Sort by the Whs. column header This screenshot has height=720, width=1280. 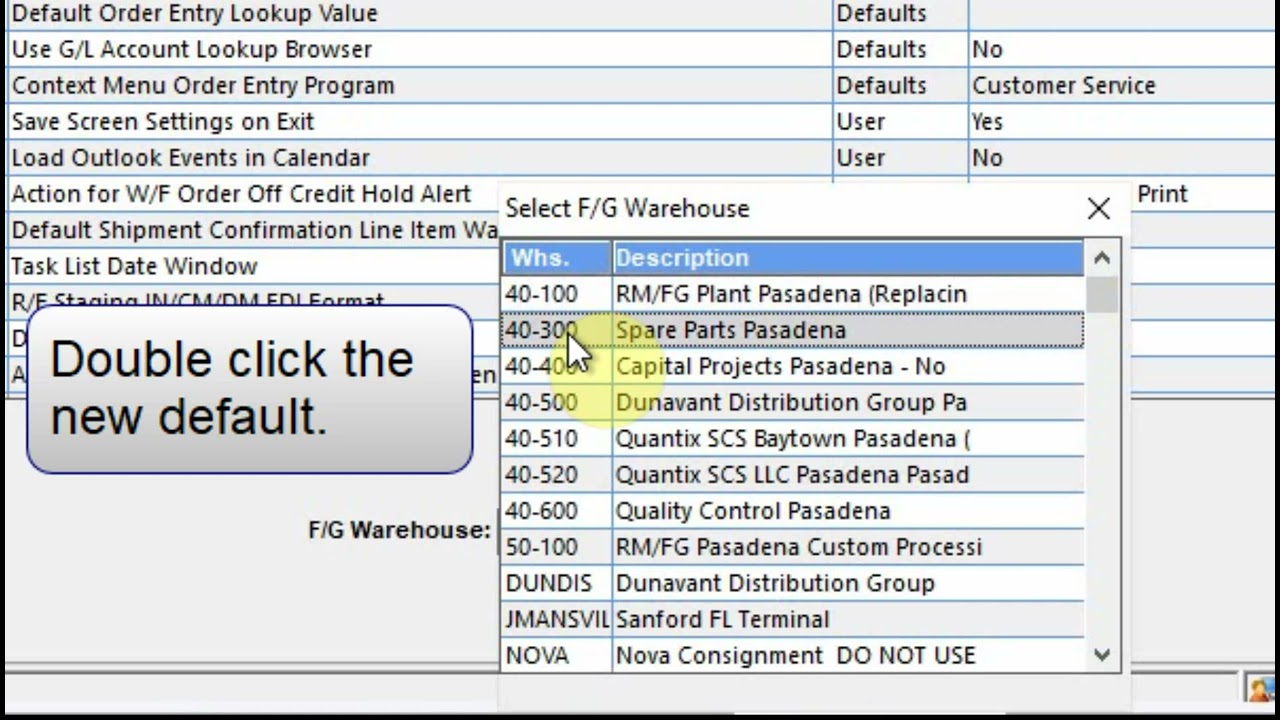tap(556, 258)
